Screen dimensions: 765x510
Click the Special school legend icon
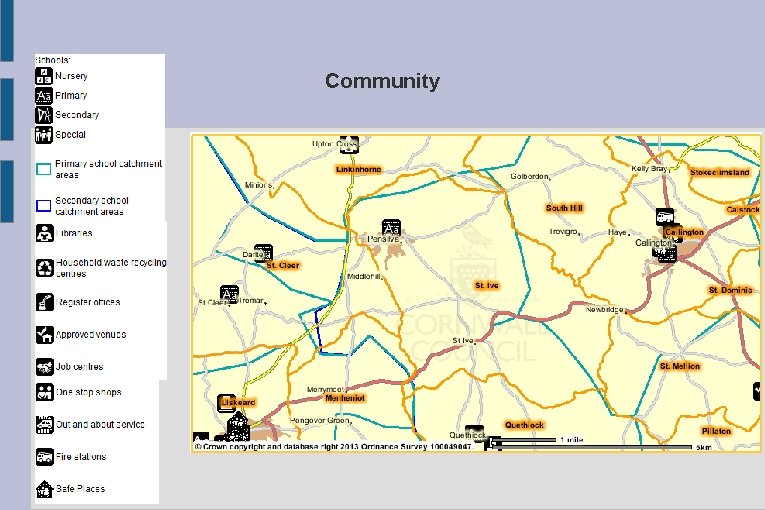(43, 134)
